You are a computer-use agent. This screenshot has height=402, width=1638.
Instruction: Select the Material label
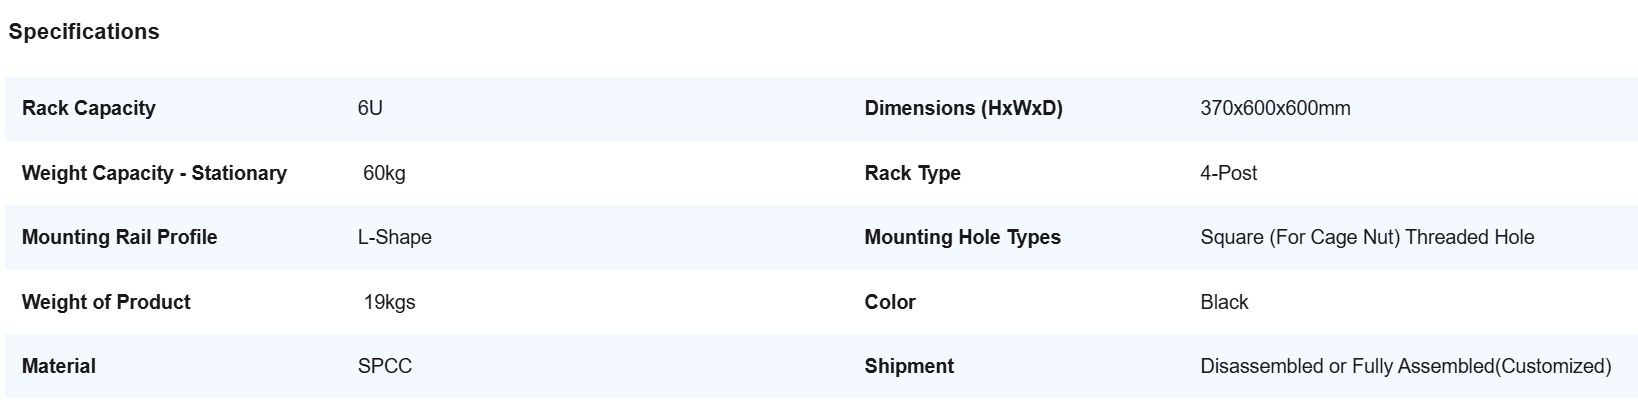(59, 366)
